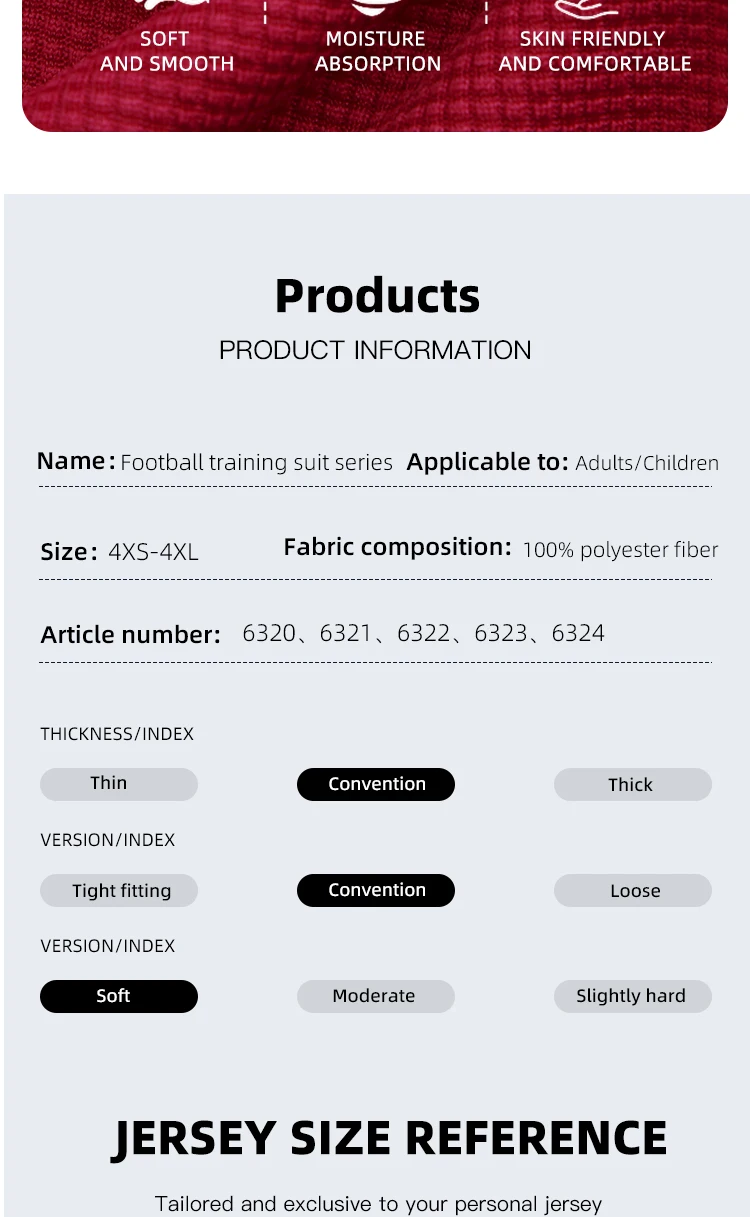
Task: Choose Convention beside Tight fitting
Action: (376, 890)
